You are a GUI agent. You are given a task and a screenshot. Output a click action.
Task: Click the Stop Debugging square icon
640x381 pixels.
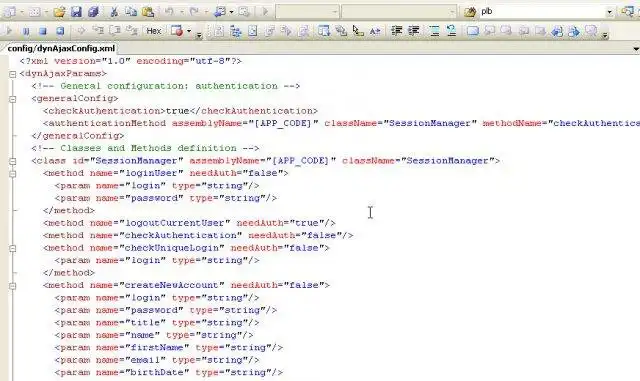click(x=42, y=31)
